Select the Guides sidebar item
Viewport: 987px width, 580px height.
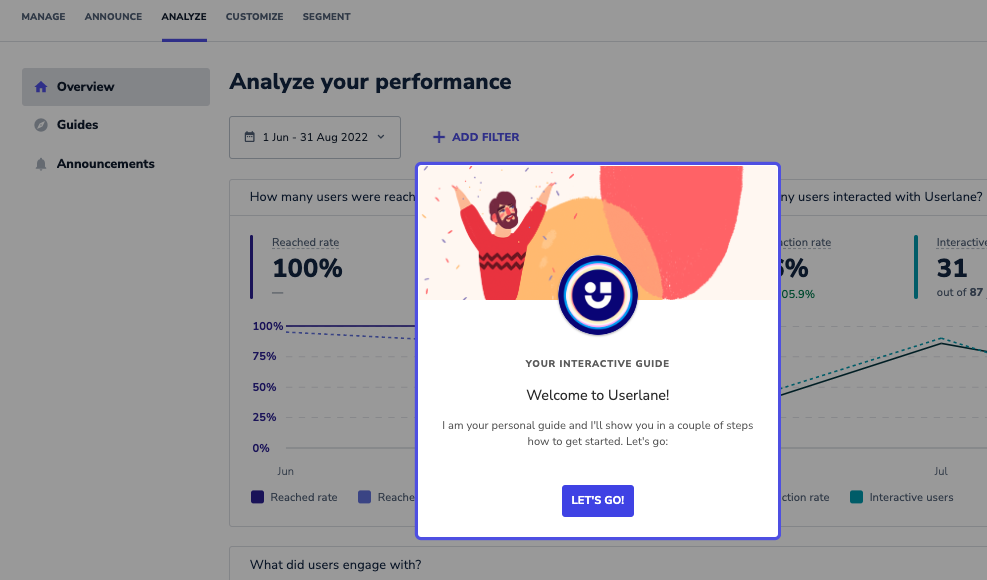click(x=116, y=125)
